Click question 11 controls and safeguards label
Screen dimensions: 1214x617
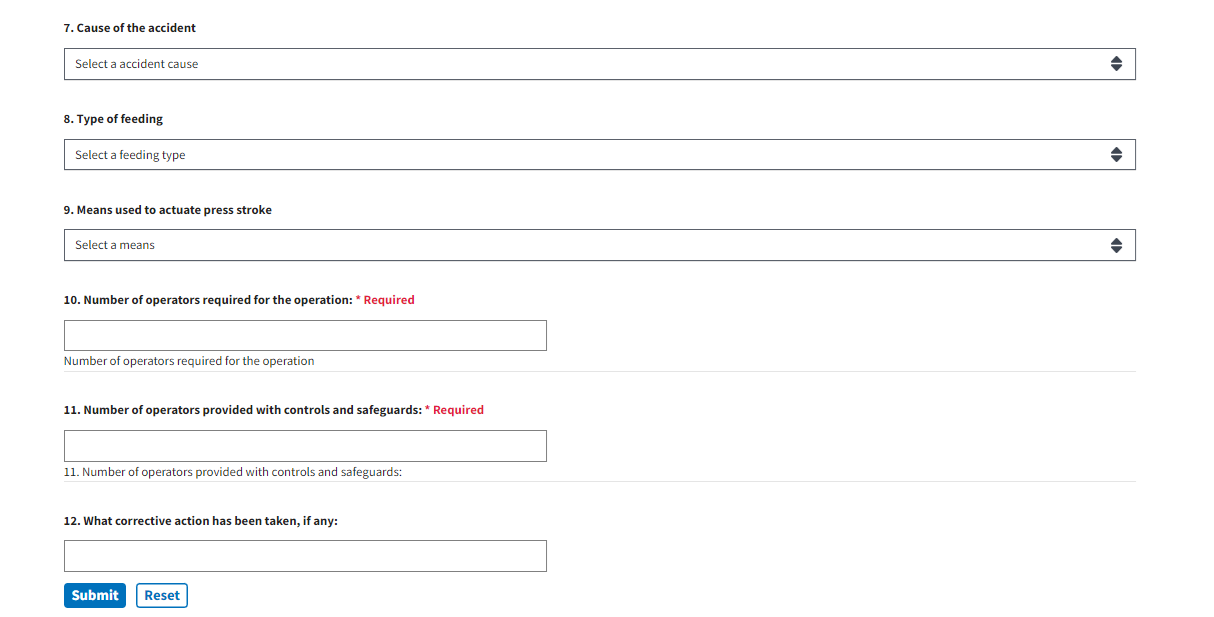tap(242, 410)
